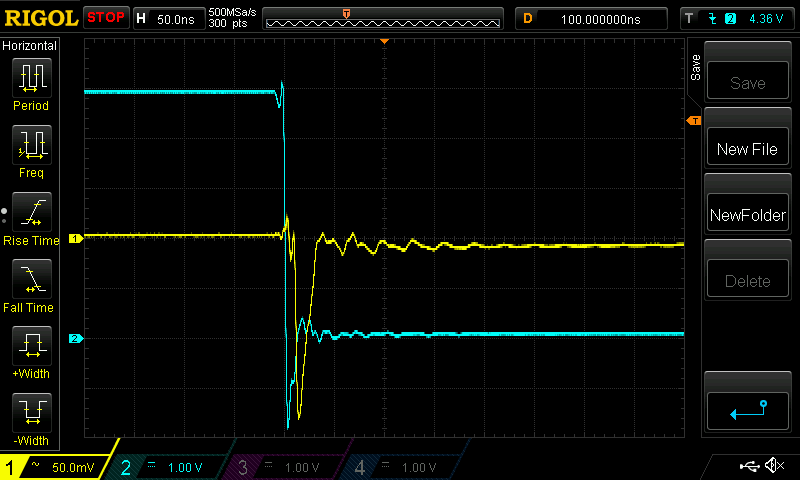Select the Rise Time measurement icon
800x480 pixels.
[x=32, y=212]
